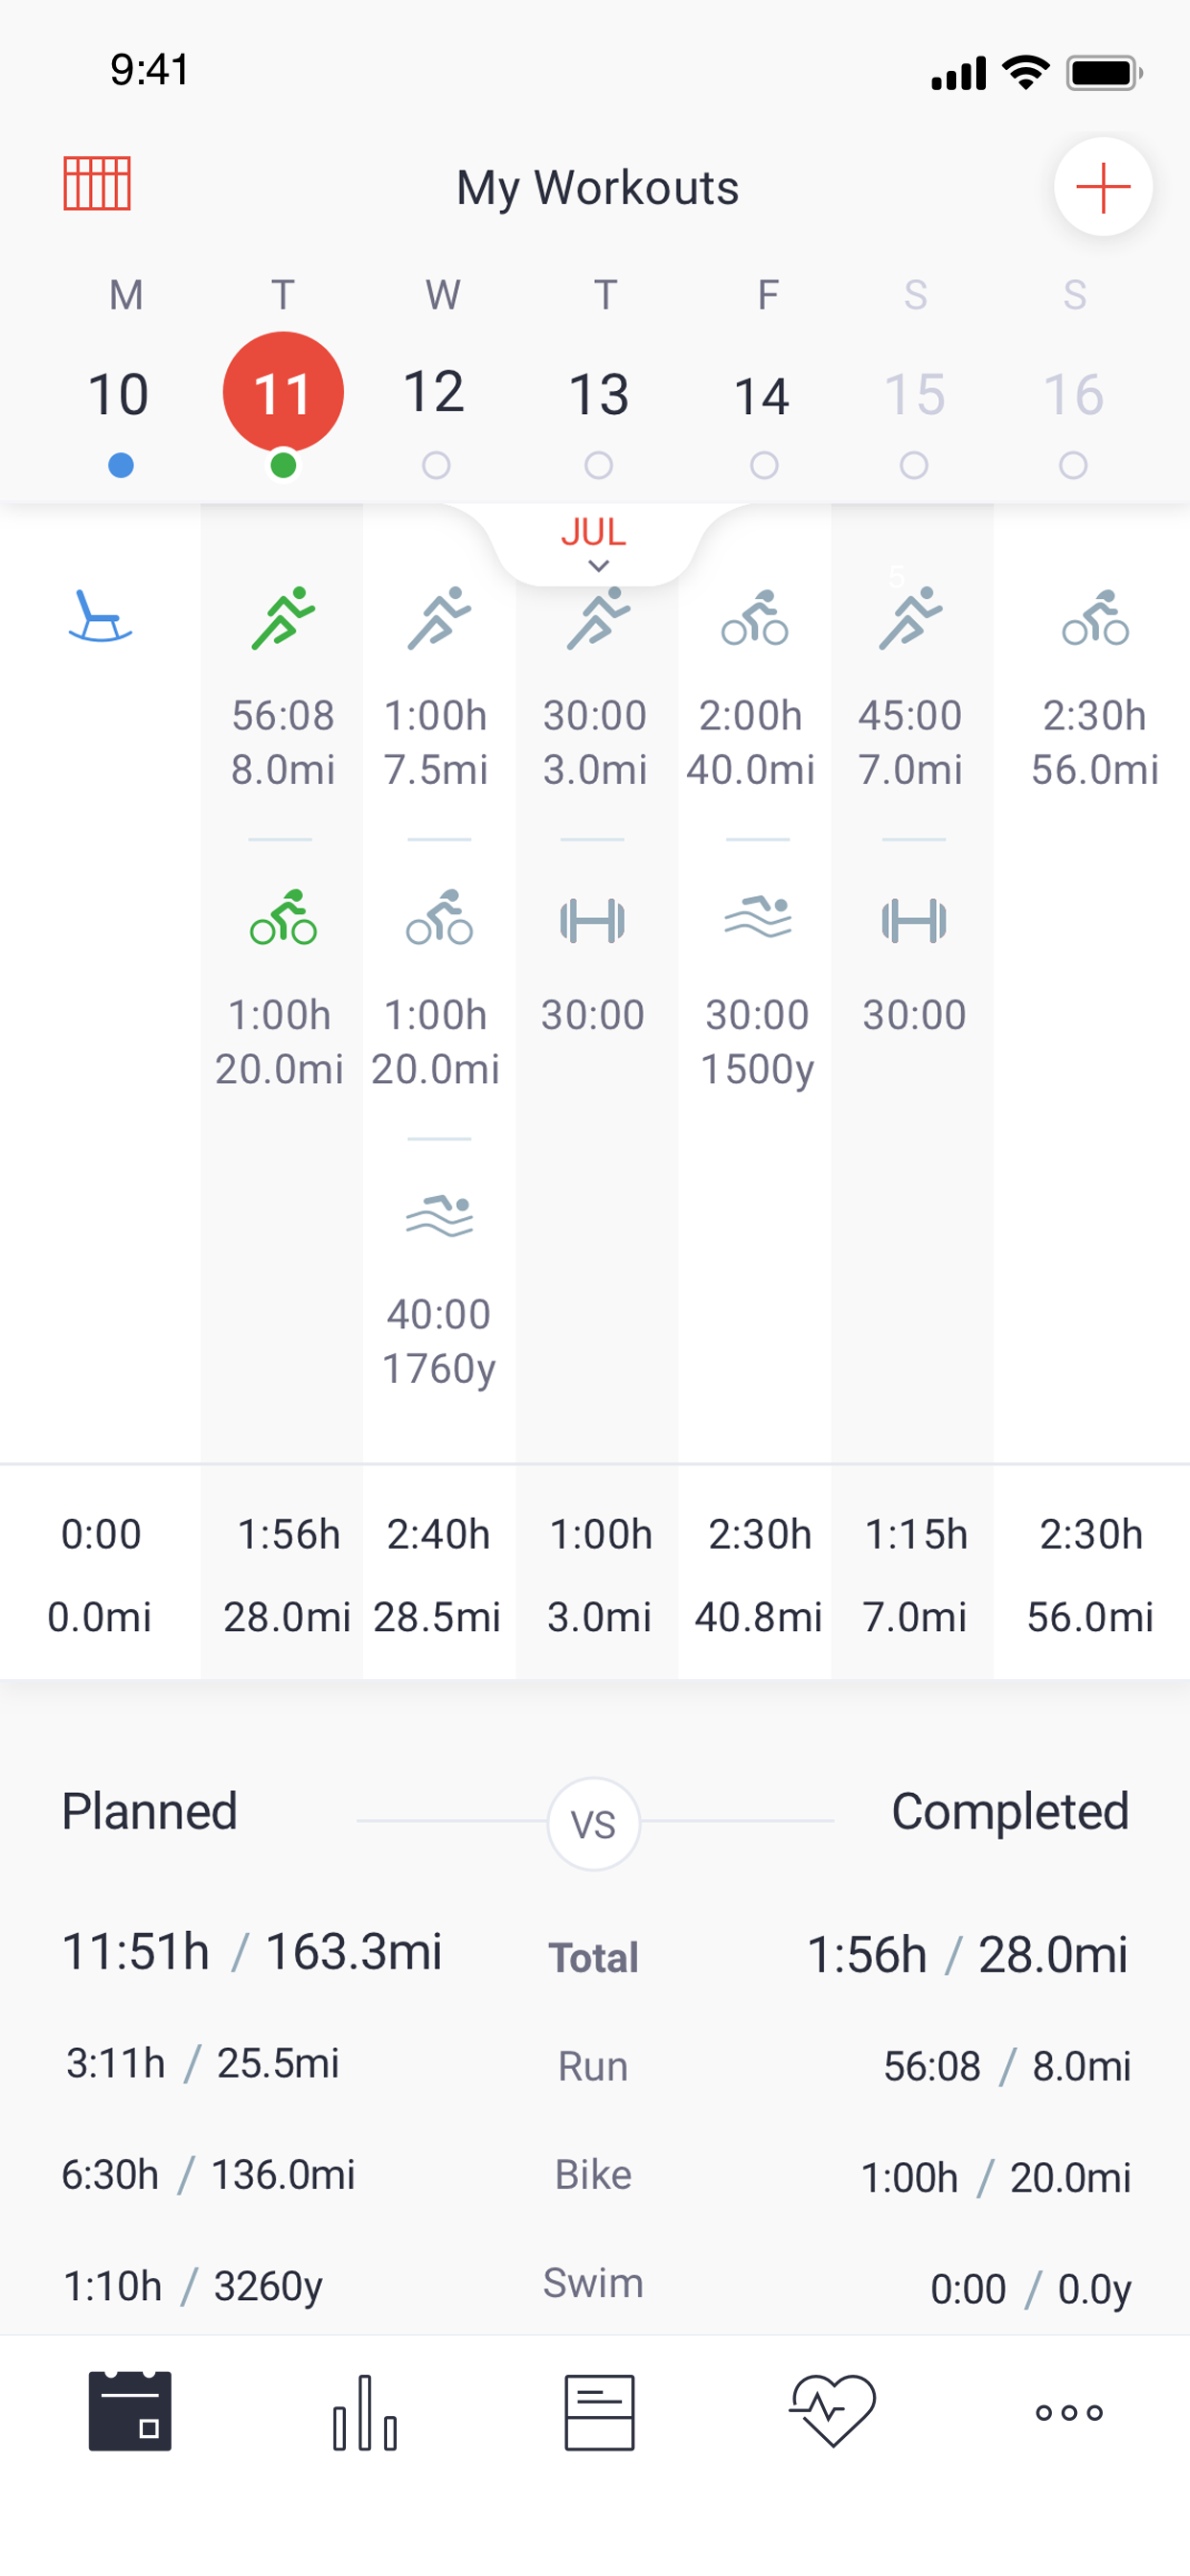Select the rest day rocking chair icon
The image size is (1190, 2576).
tap(99, 616)
